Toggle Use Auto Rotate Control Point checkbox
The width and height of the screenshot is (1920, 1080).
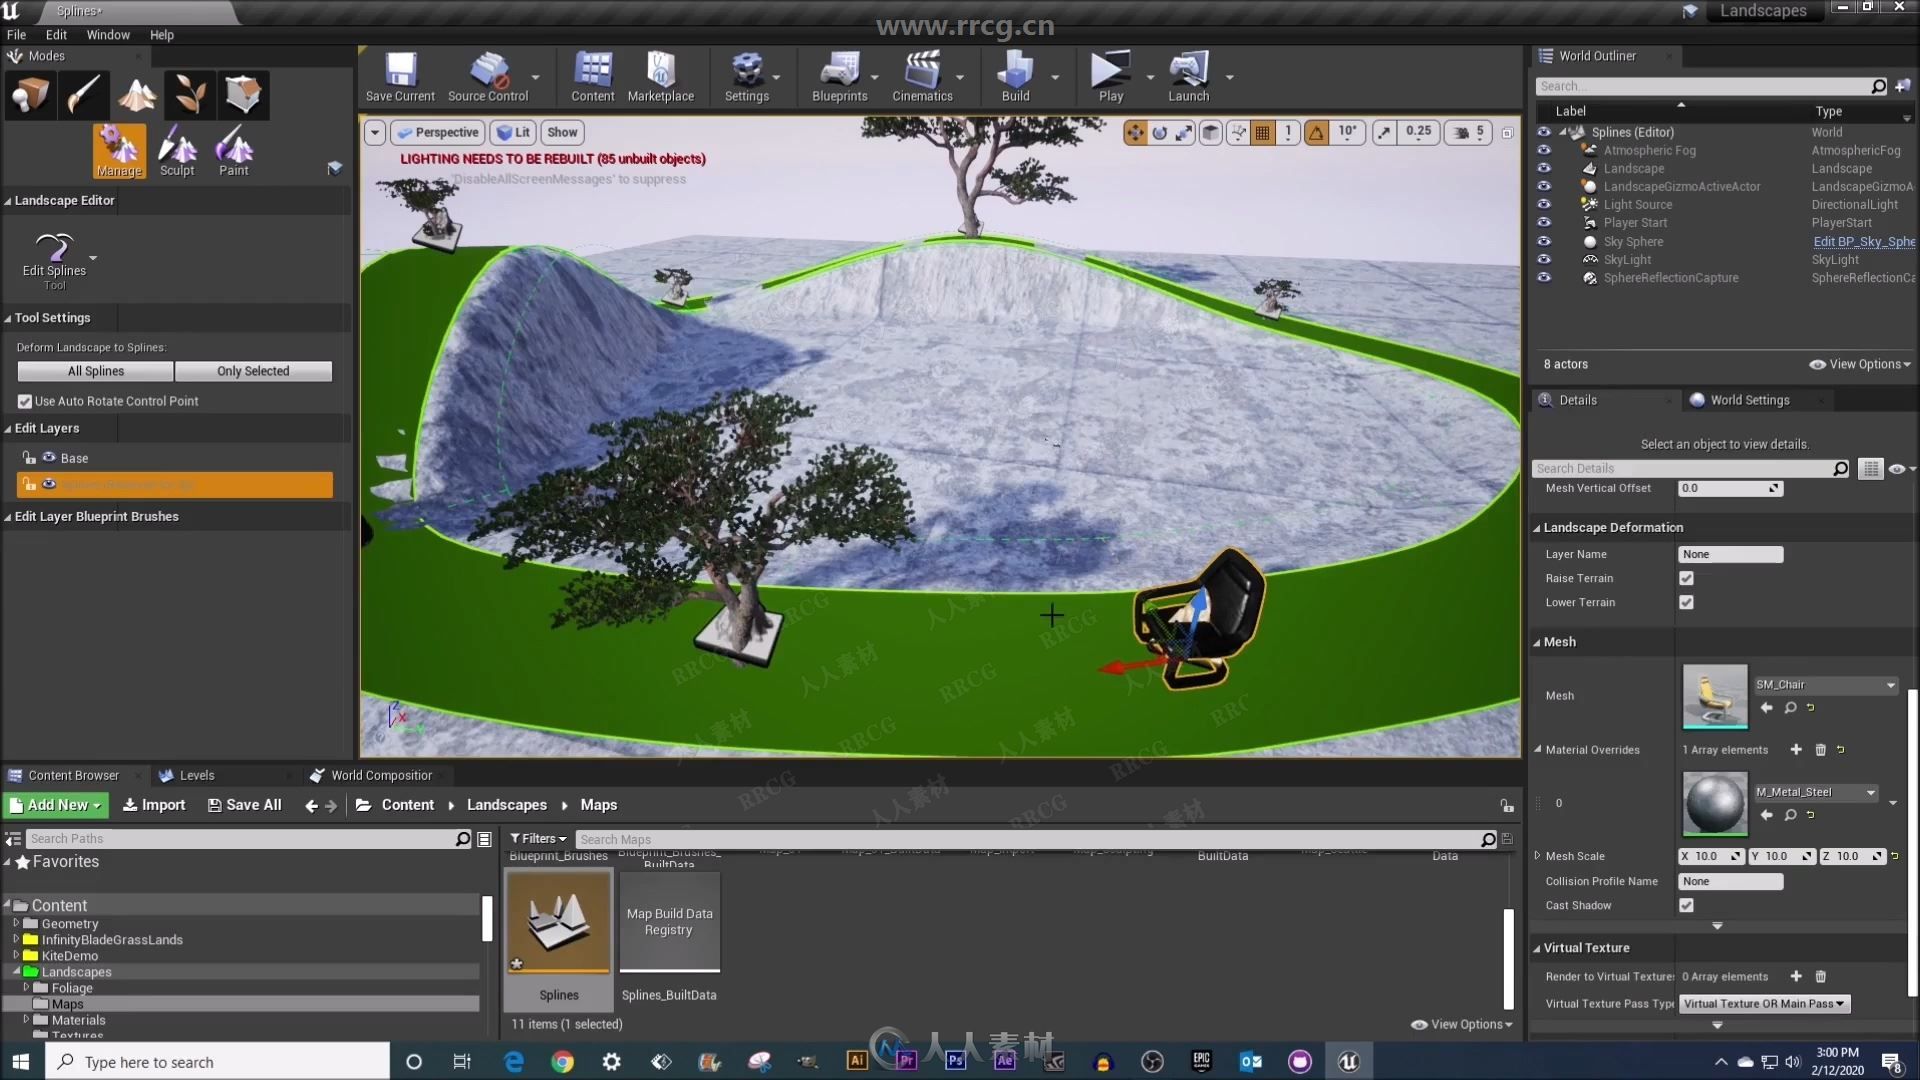click(24, 400)
